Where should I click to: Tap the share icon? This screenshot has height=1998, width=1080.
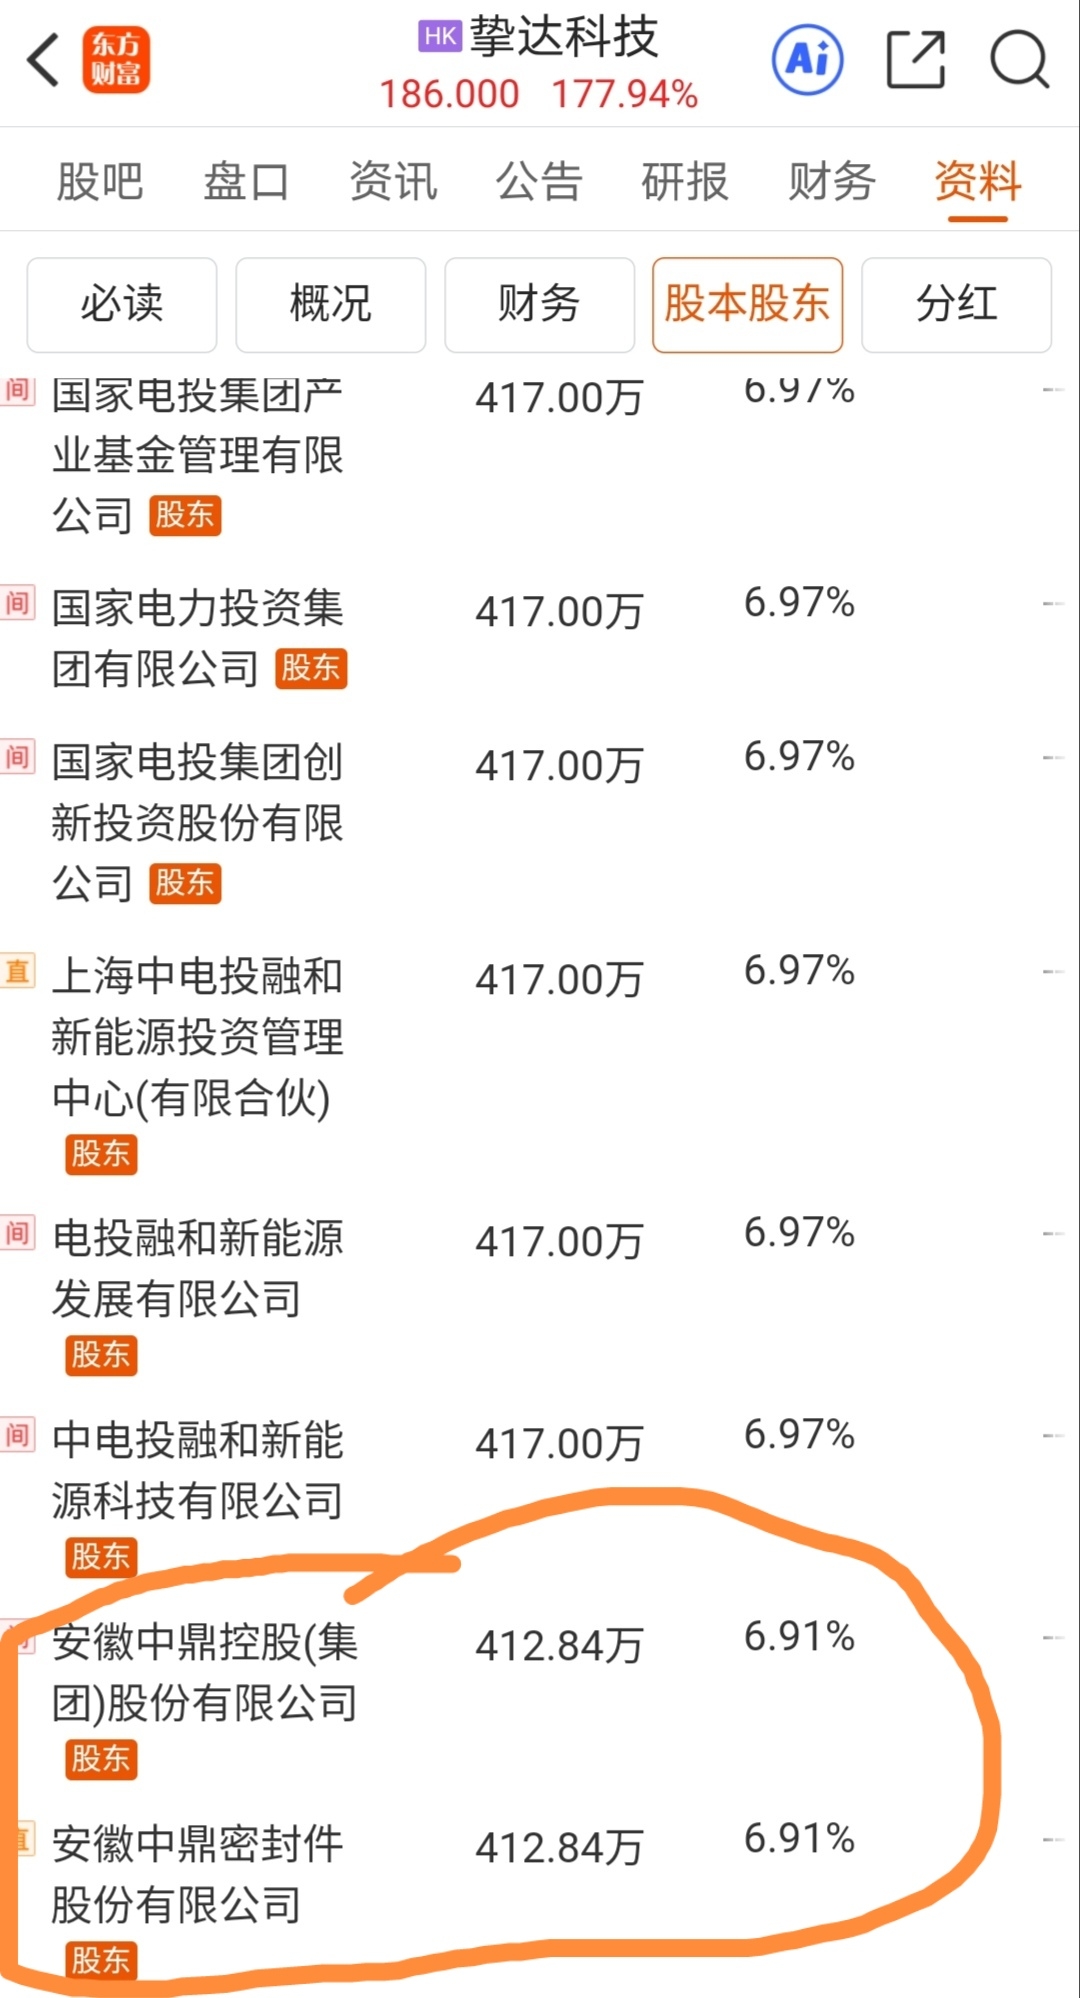pos(916,60)
